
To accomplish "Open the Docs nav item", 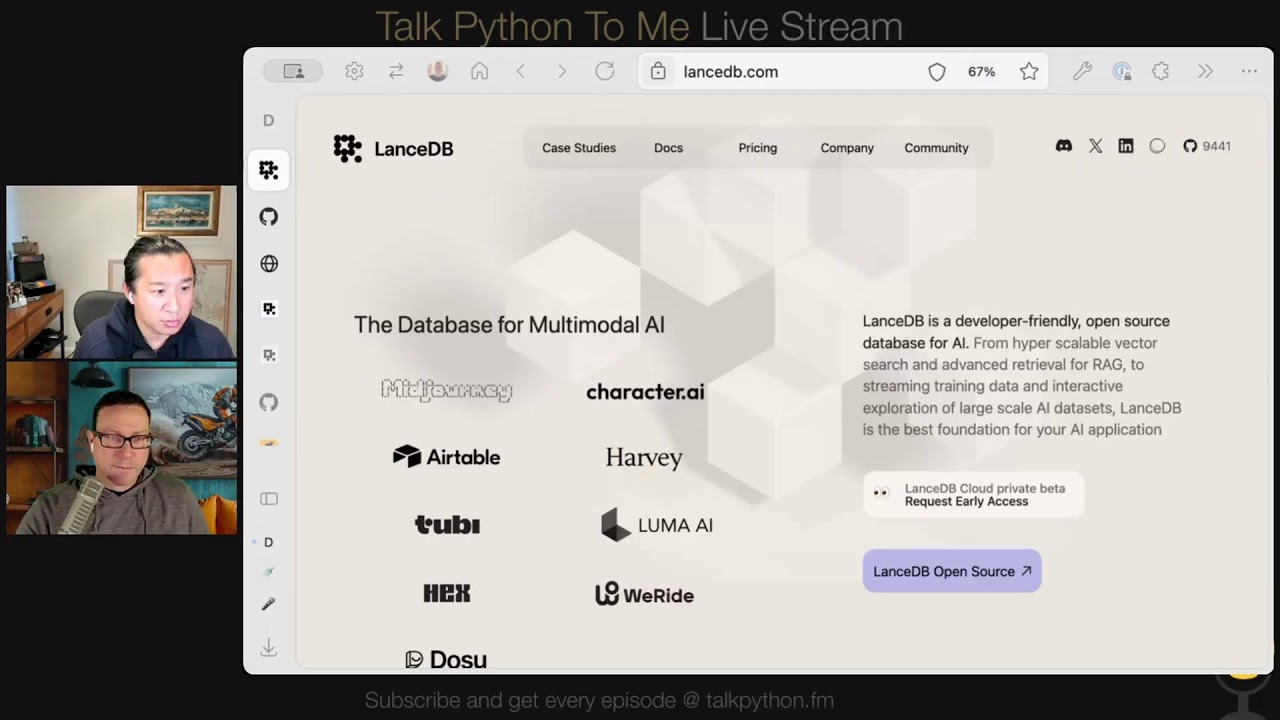I will [x=668, y=148].
